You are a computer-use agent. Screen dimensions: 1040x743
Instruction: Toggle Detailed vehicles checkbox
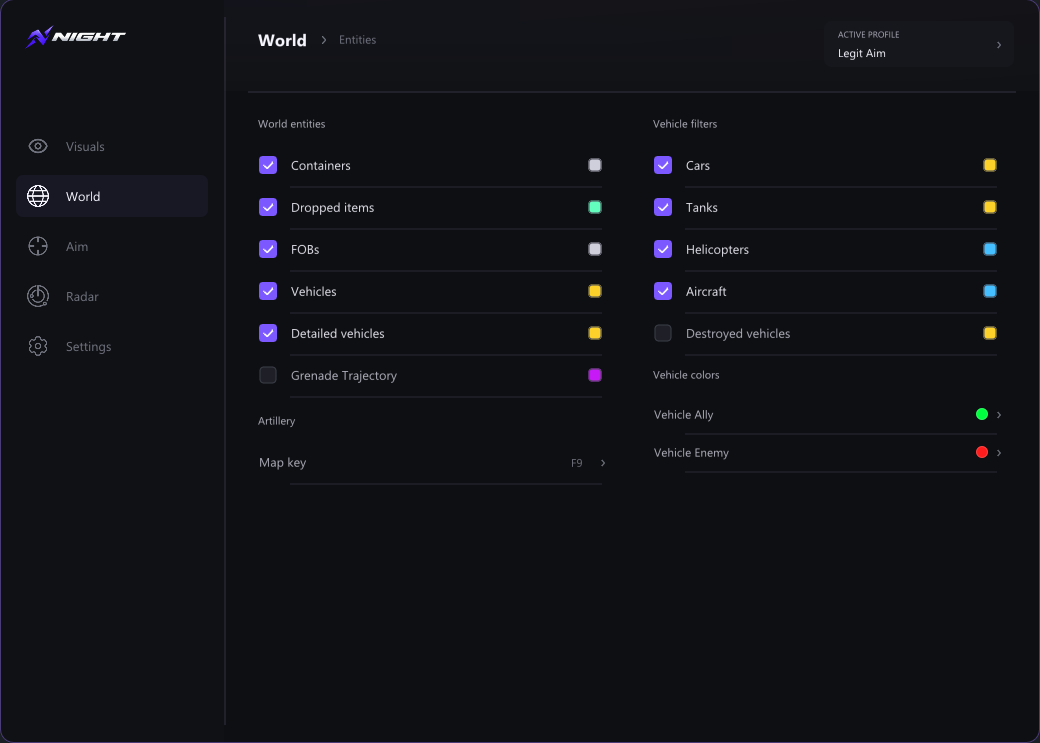click(x=268, y=333)
